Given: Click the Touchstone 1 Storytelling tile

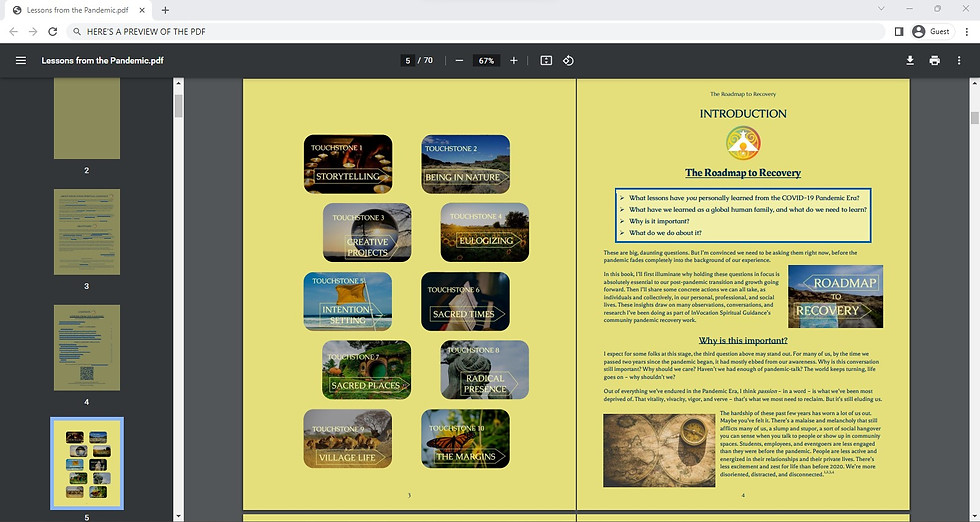Looking at the screenshot, I should tap(348, 164).
